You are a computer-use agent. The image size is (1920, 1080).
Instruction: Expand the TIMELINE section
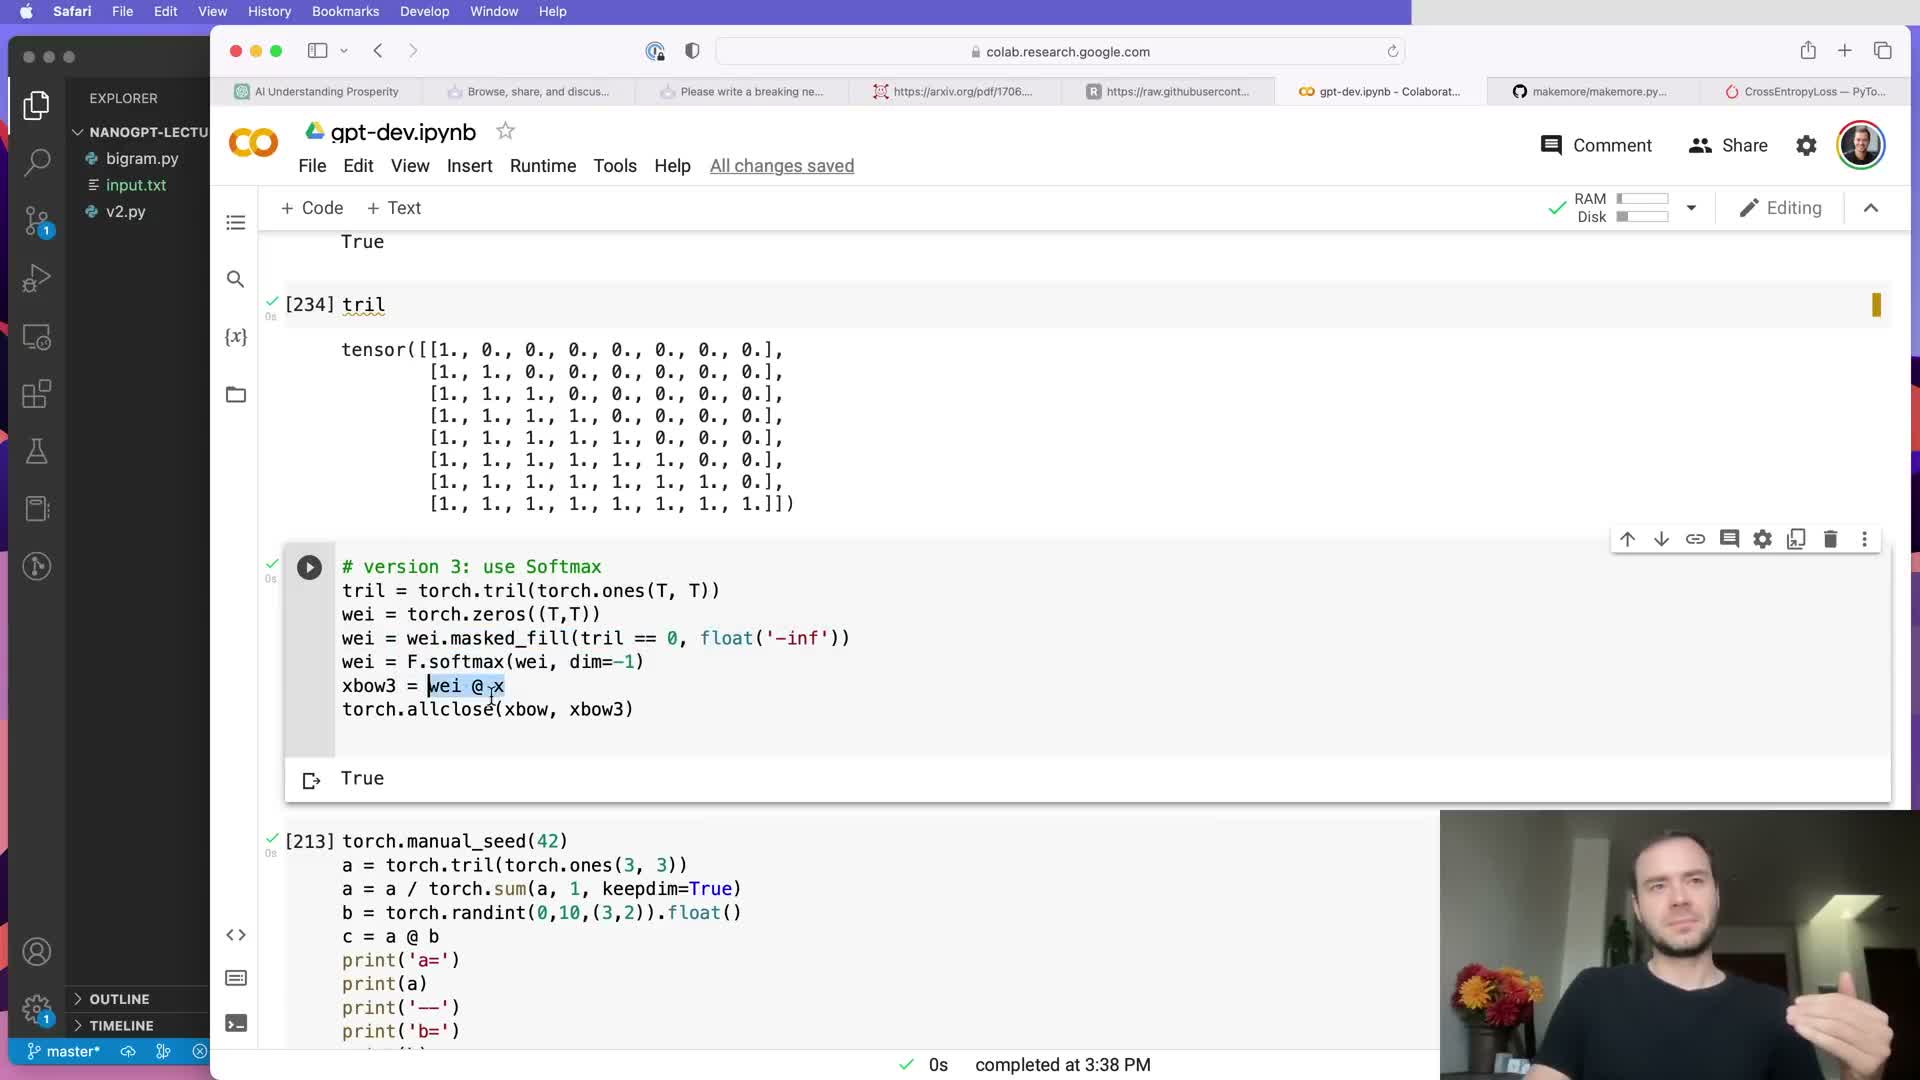coord(121,1025)
